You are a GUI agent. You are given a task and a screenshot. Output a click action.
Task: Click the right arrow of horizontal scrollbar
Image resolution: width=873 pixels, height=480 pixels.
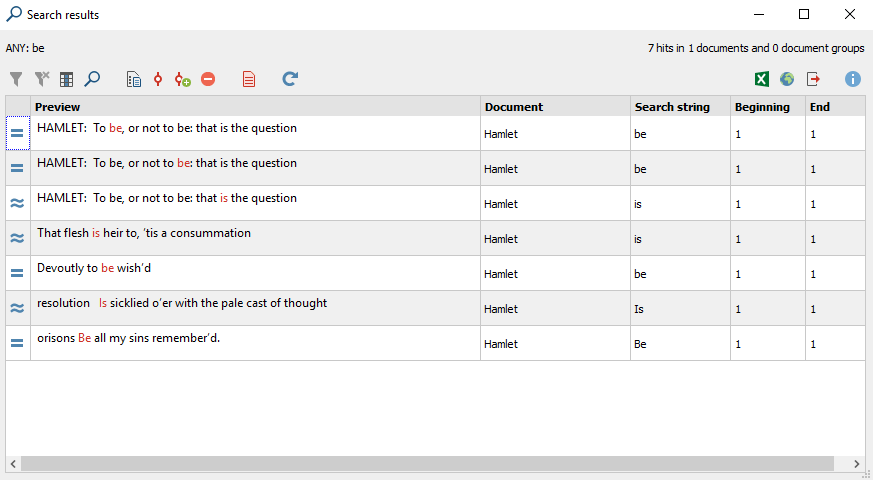pos(857,463)
